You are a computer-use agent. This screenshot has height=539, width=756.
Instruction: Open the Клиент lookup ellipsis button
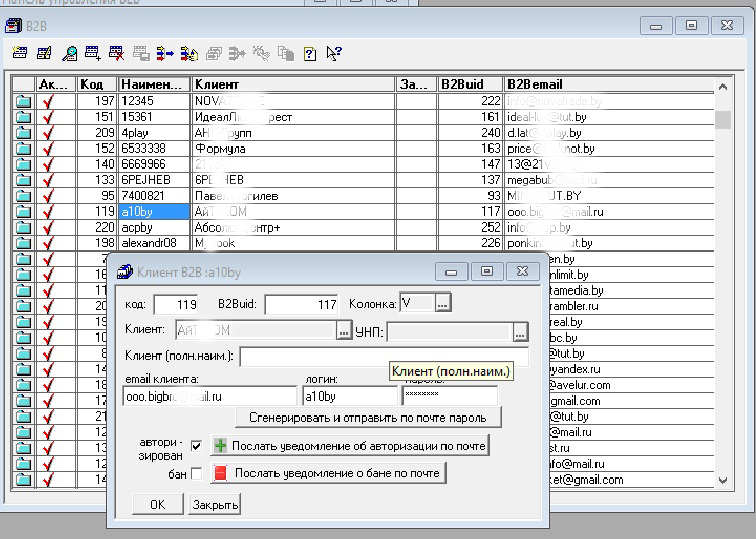[x=345, y=331]
